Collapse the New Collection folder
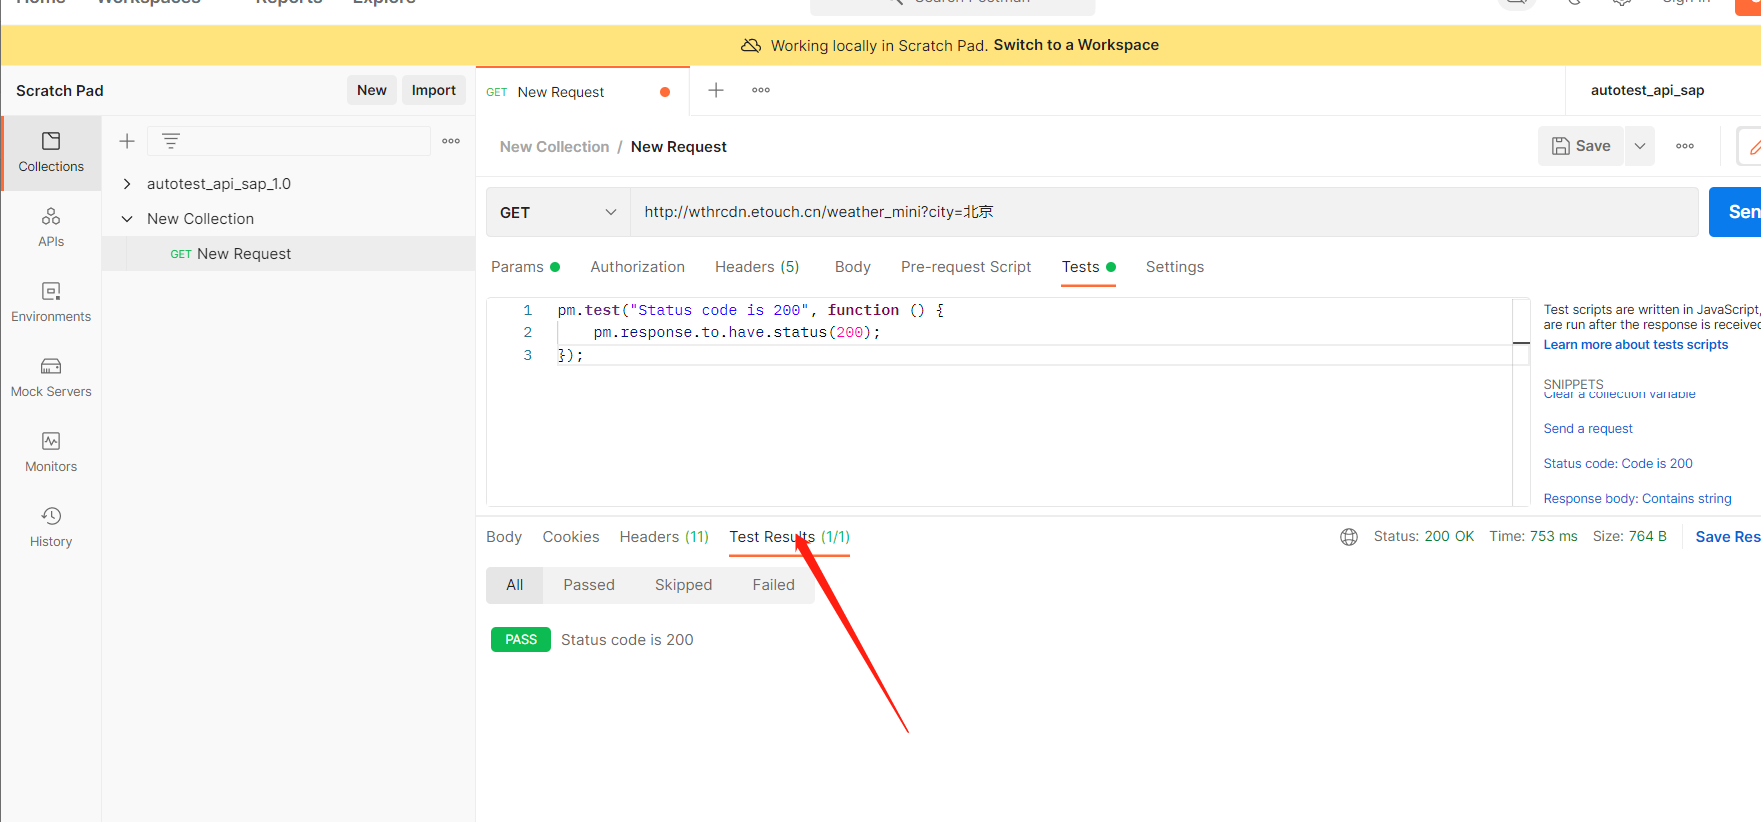This screenshot has height=822, width=1761. pyautogui.click(x=127, y=219)
